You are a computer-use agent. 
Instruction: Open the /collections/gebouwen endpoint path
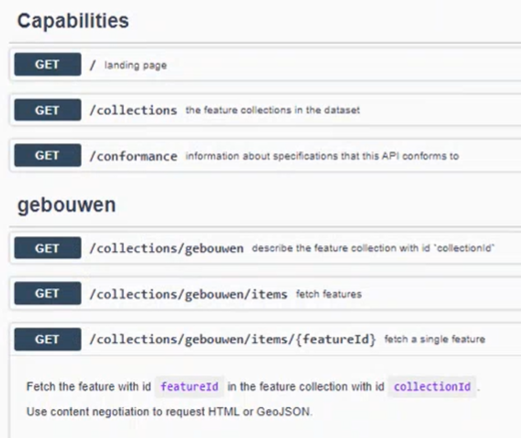point(166,248)
